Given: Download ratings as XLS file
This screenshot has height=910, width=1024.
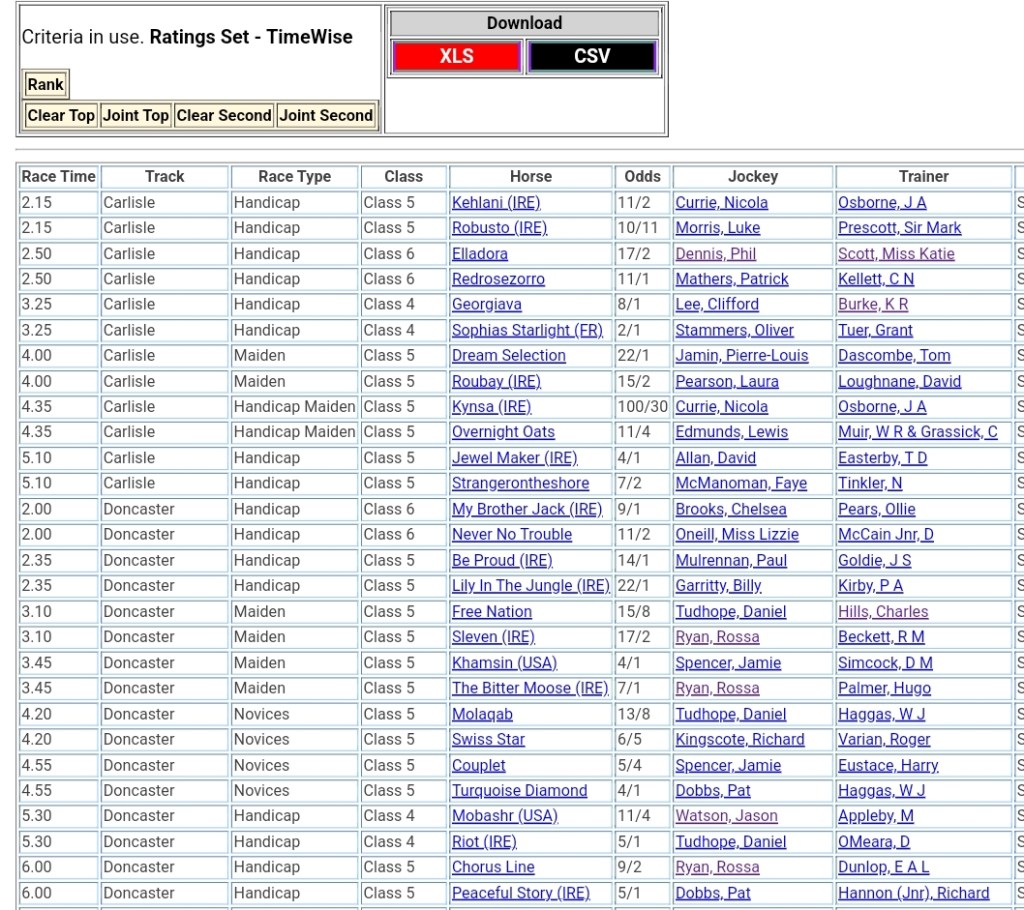Looking at the screenshot, I should tap(457, 56).
